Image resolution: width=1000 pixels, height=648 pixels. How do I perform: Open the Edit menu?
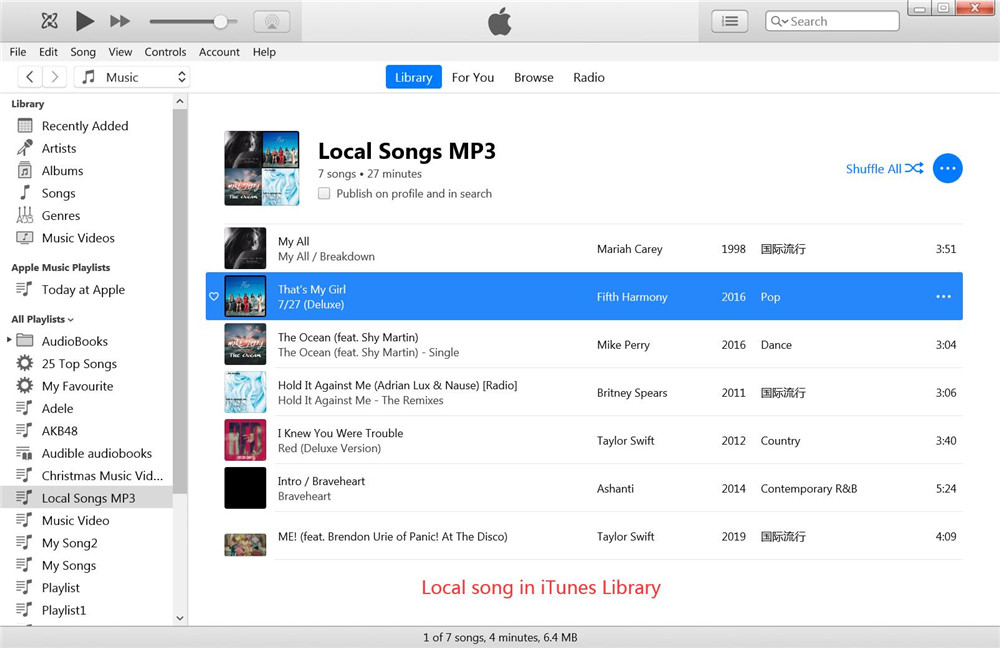[48, 52]
